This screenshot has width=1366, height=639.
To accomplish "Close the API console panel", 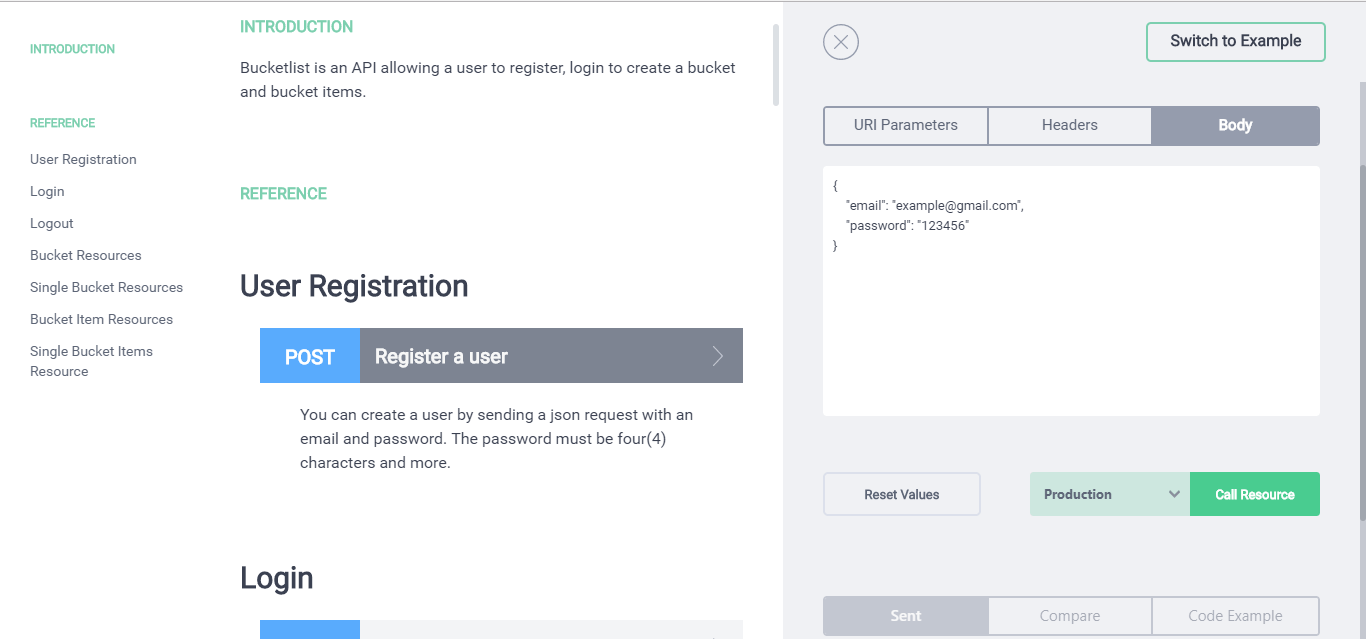I will tap(840, 41).
